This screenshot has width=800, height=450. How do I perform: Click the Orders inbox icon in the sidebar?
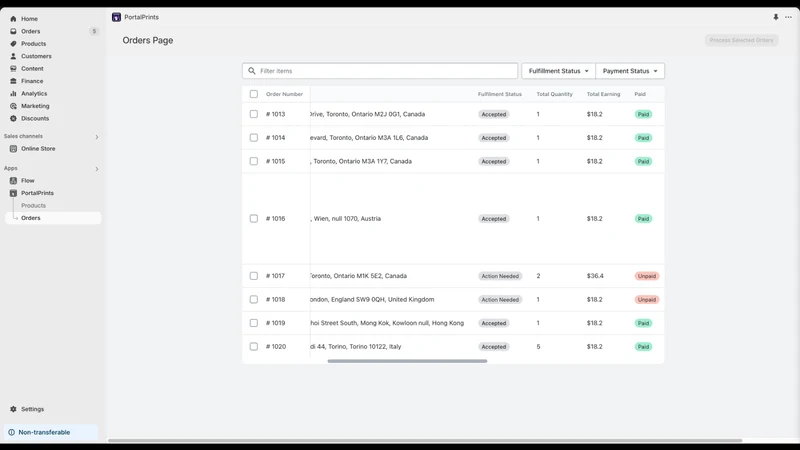click(13, 31)
